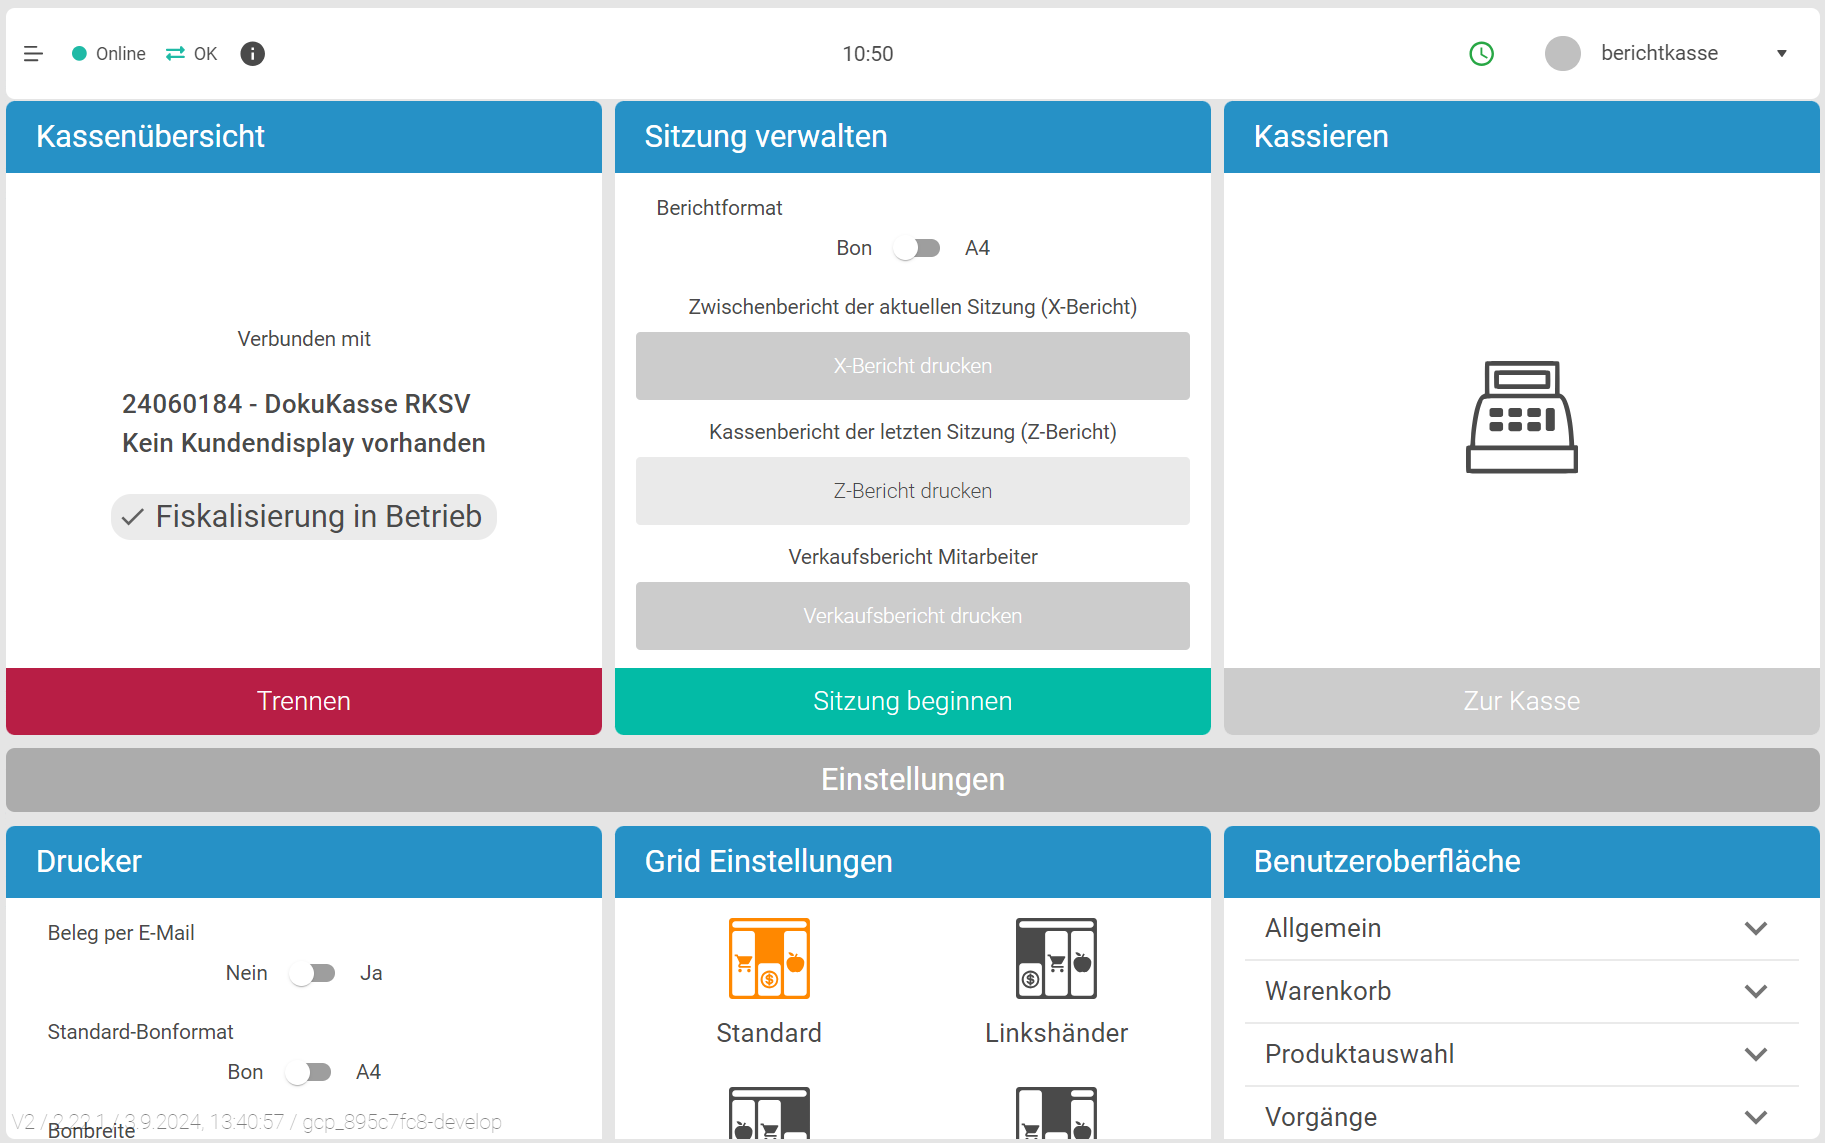Click the red Trennen button
The width and height of the screenshot is (1825, 1143).
(x=304, y=701)
